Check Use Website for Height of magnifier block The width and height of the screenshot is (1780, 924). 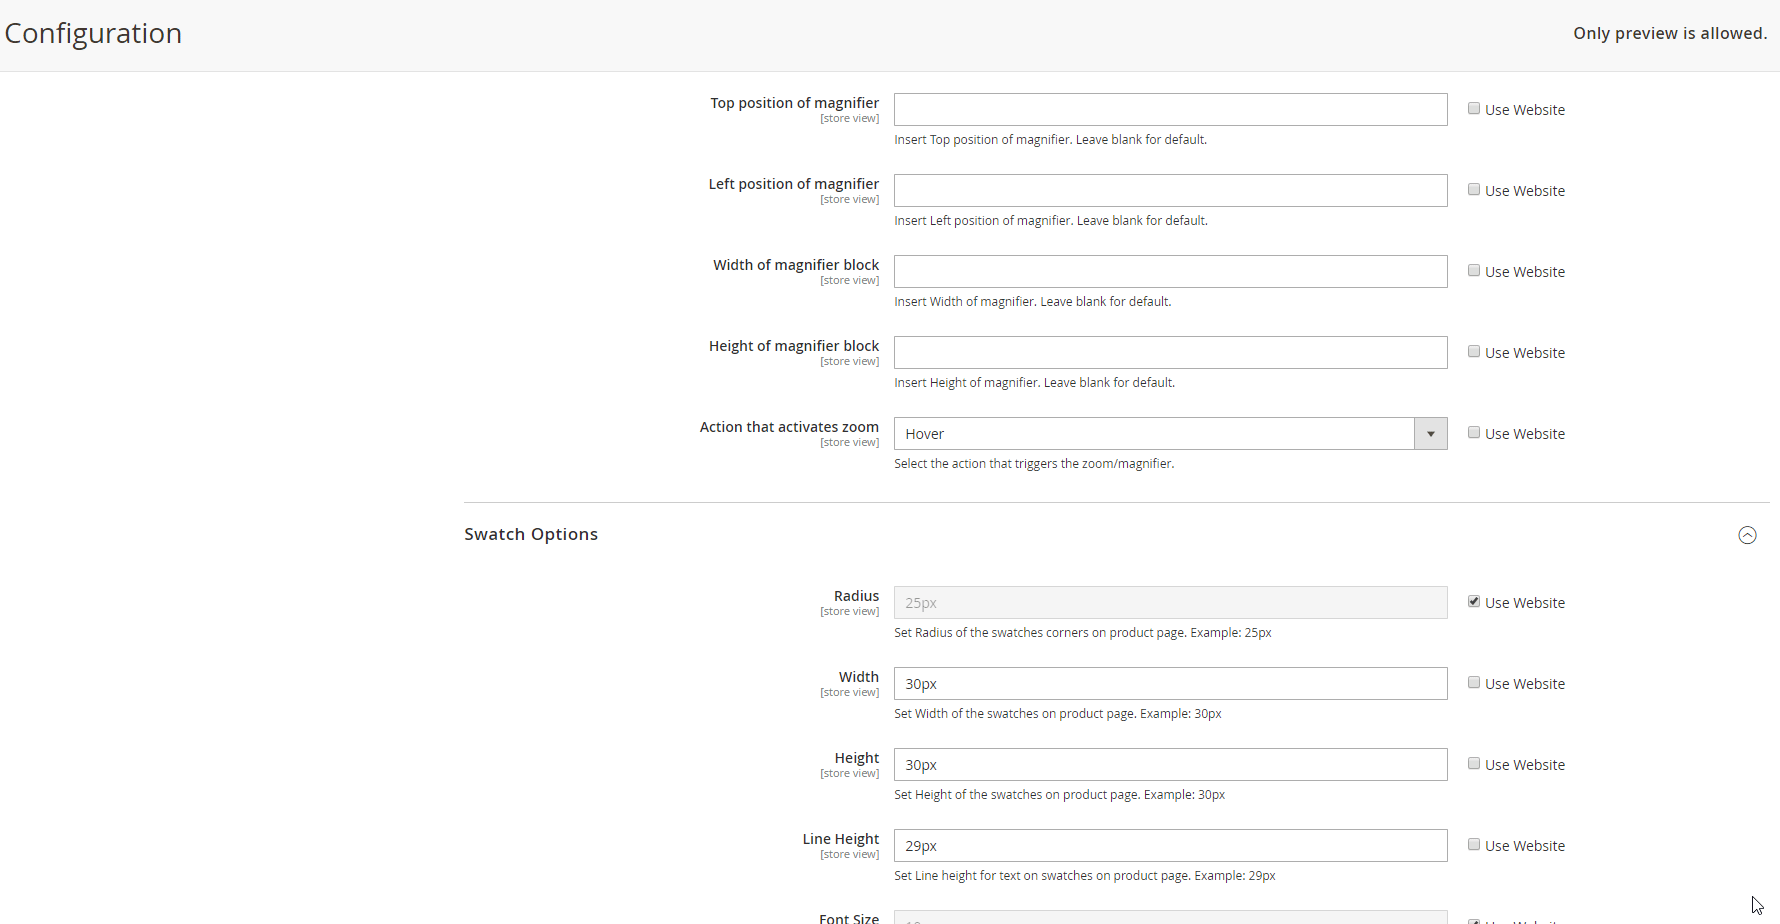point(1474,352)
